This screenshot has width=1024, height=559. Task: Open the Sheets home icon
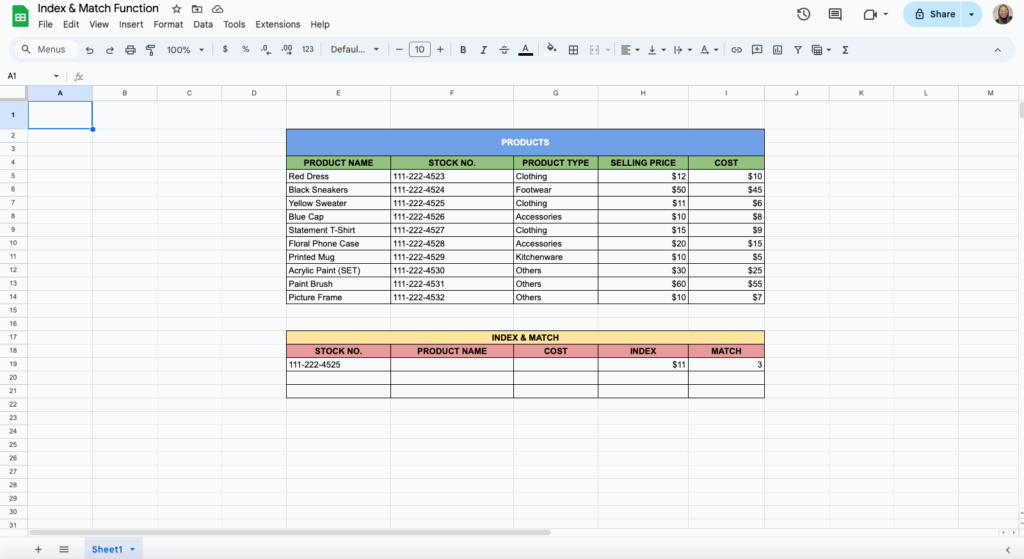[x=20, y=16]
